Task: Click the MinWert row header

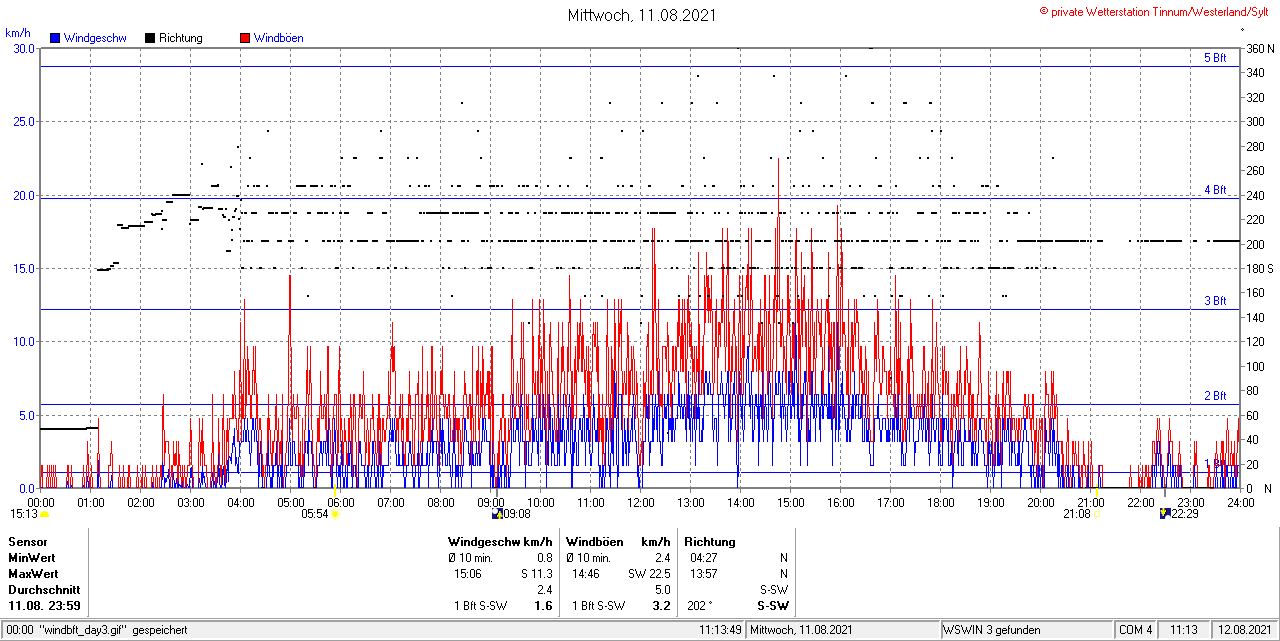Action: pyautogui.click(x=32, y=557)
